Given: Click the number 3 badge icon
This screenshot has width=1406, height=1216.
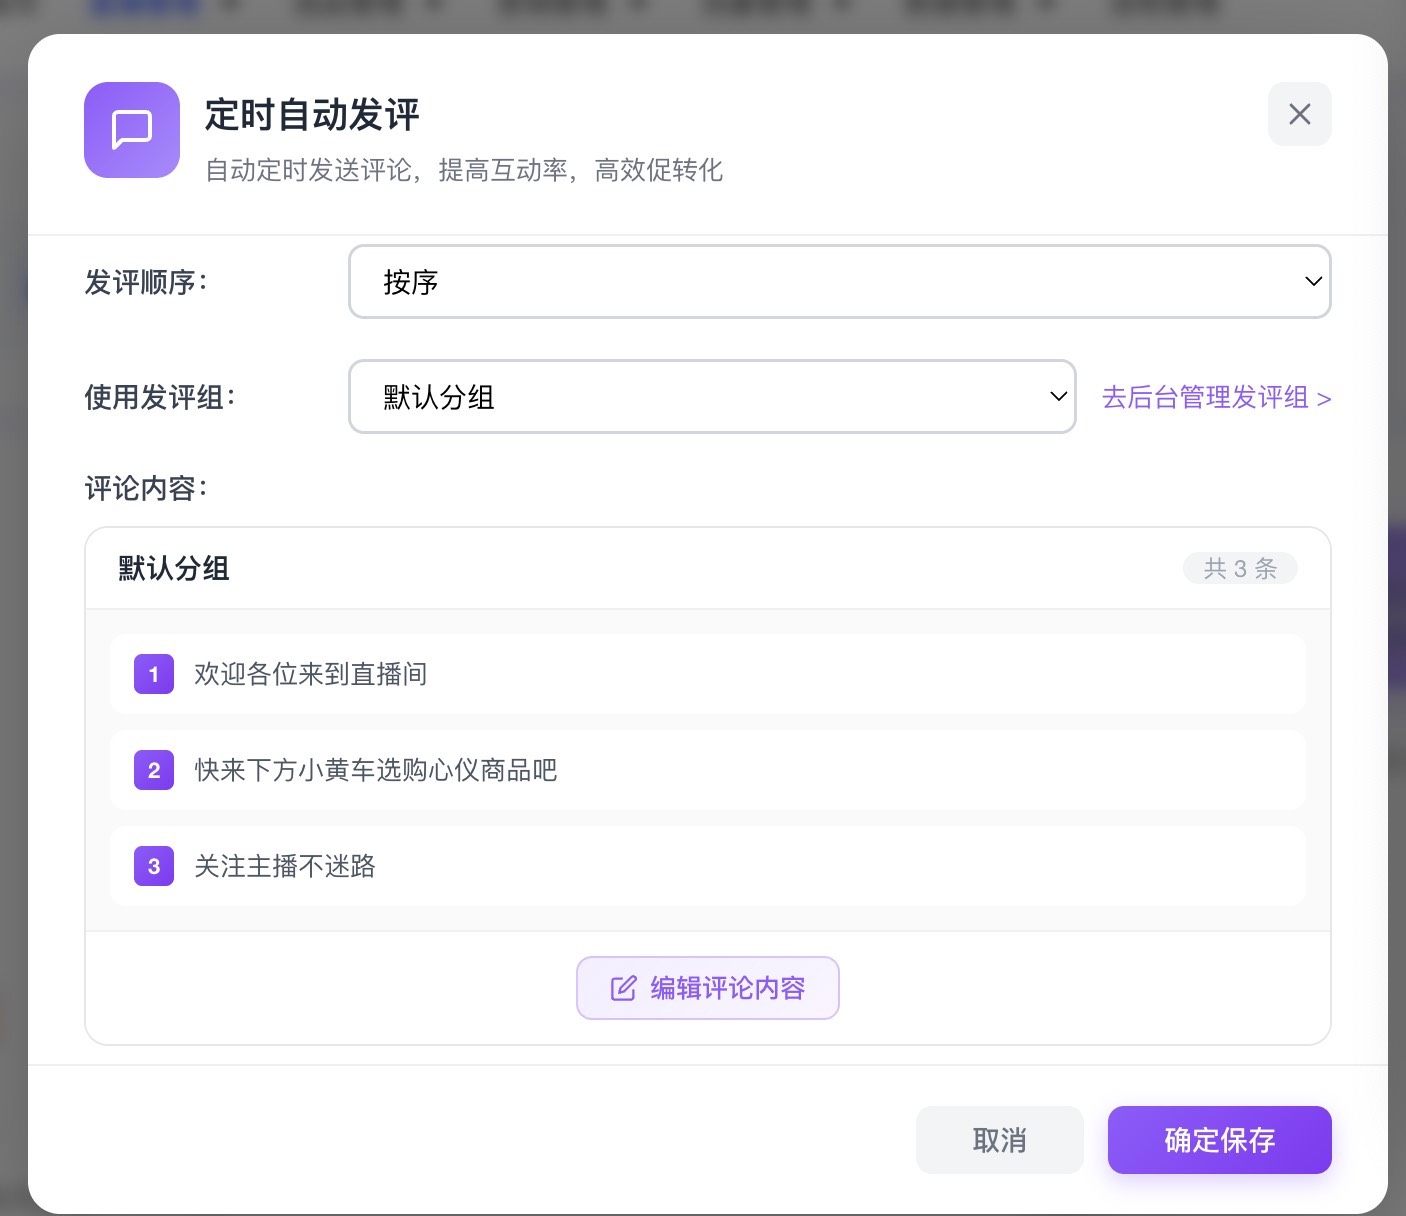Looking at the screenshot, I should pos(154,866).
